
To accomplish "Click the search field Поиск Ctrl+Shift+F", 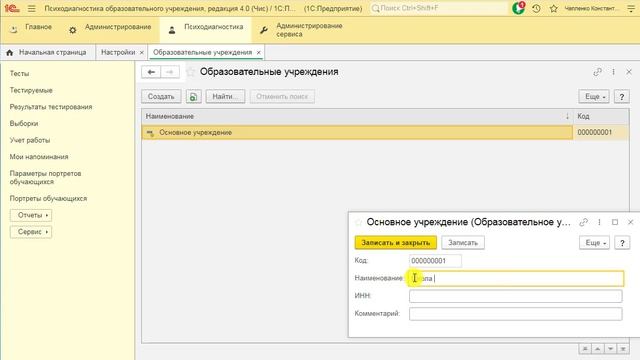I will 438,8.
